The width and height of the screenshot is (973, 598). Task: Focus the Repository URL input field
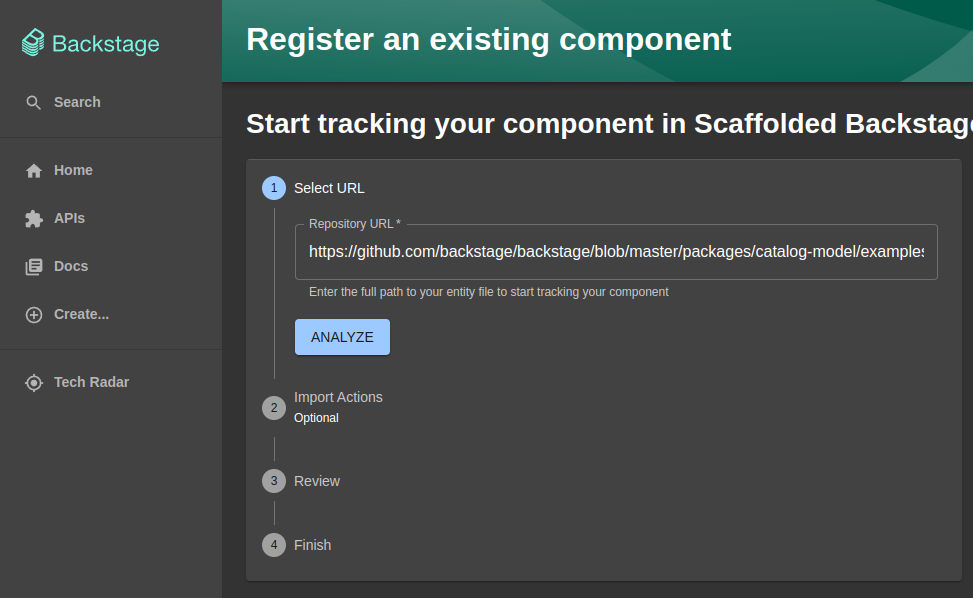(615, 251)
